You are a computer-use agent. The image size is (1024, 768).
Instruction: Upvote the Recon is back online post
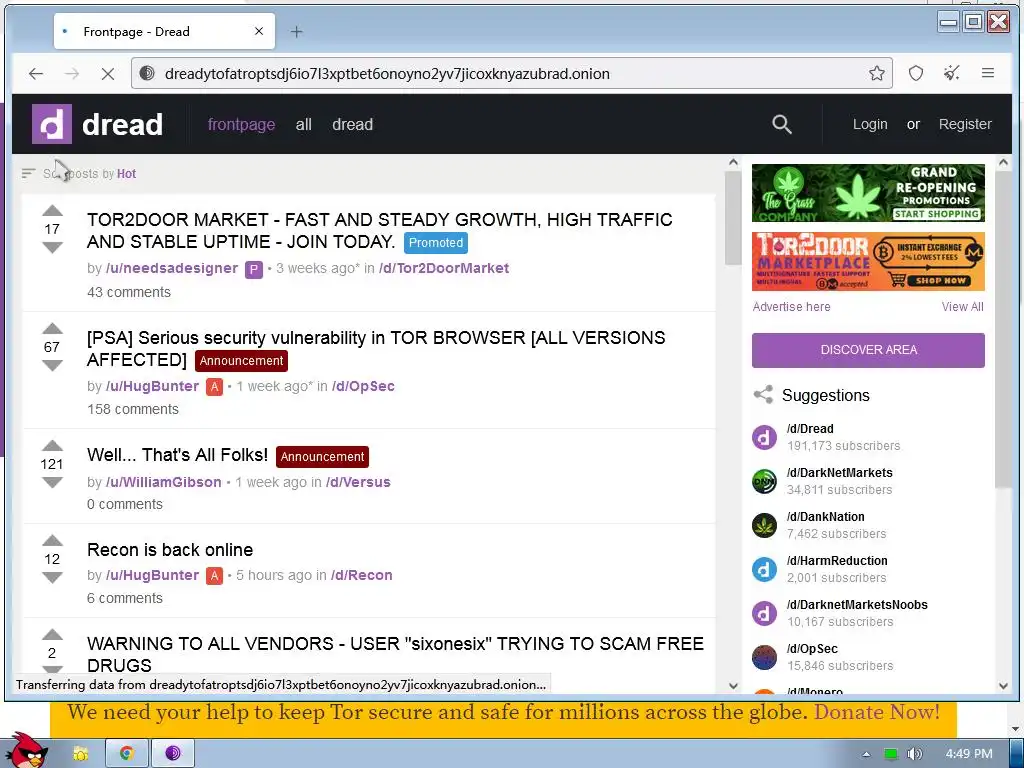point(52,540)
